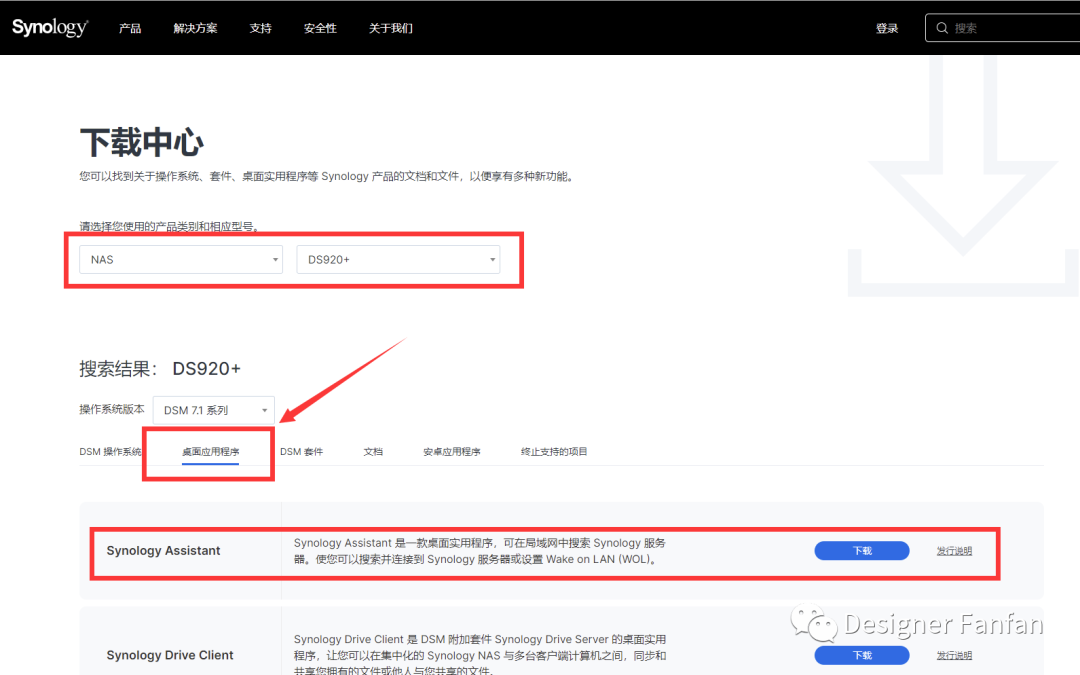Click the 搜索结果: DS920+ heading
Image resolution: width=1080 pixels, height=675 pixels.
coord(160,368)
